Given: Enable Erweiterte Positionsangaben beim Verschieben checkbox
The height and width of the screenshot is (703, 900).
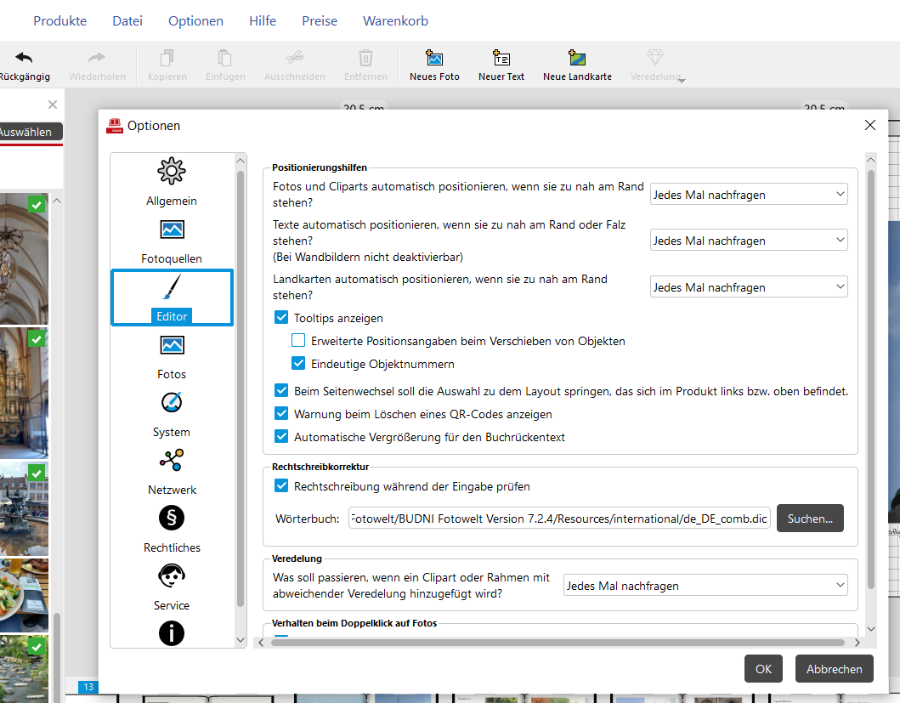Looking at the screenshot, I should pyautogui.click(x=299, y=341).
